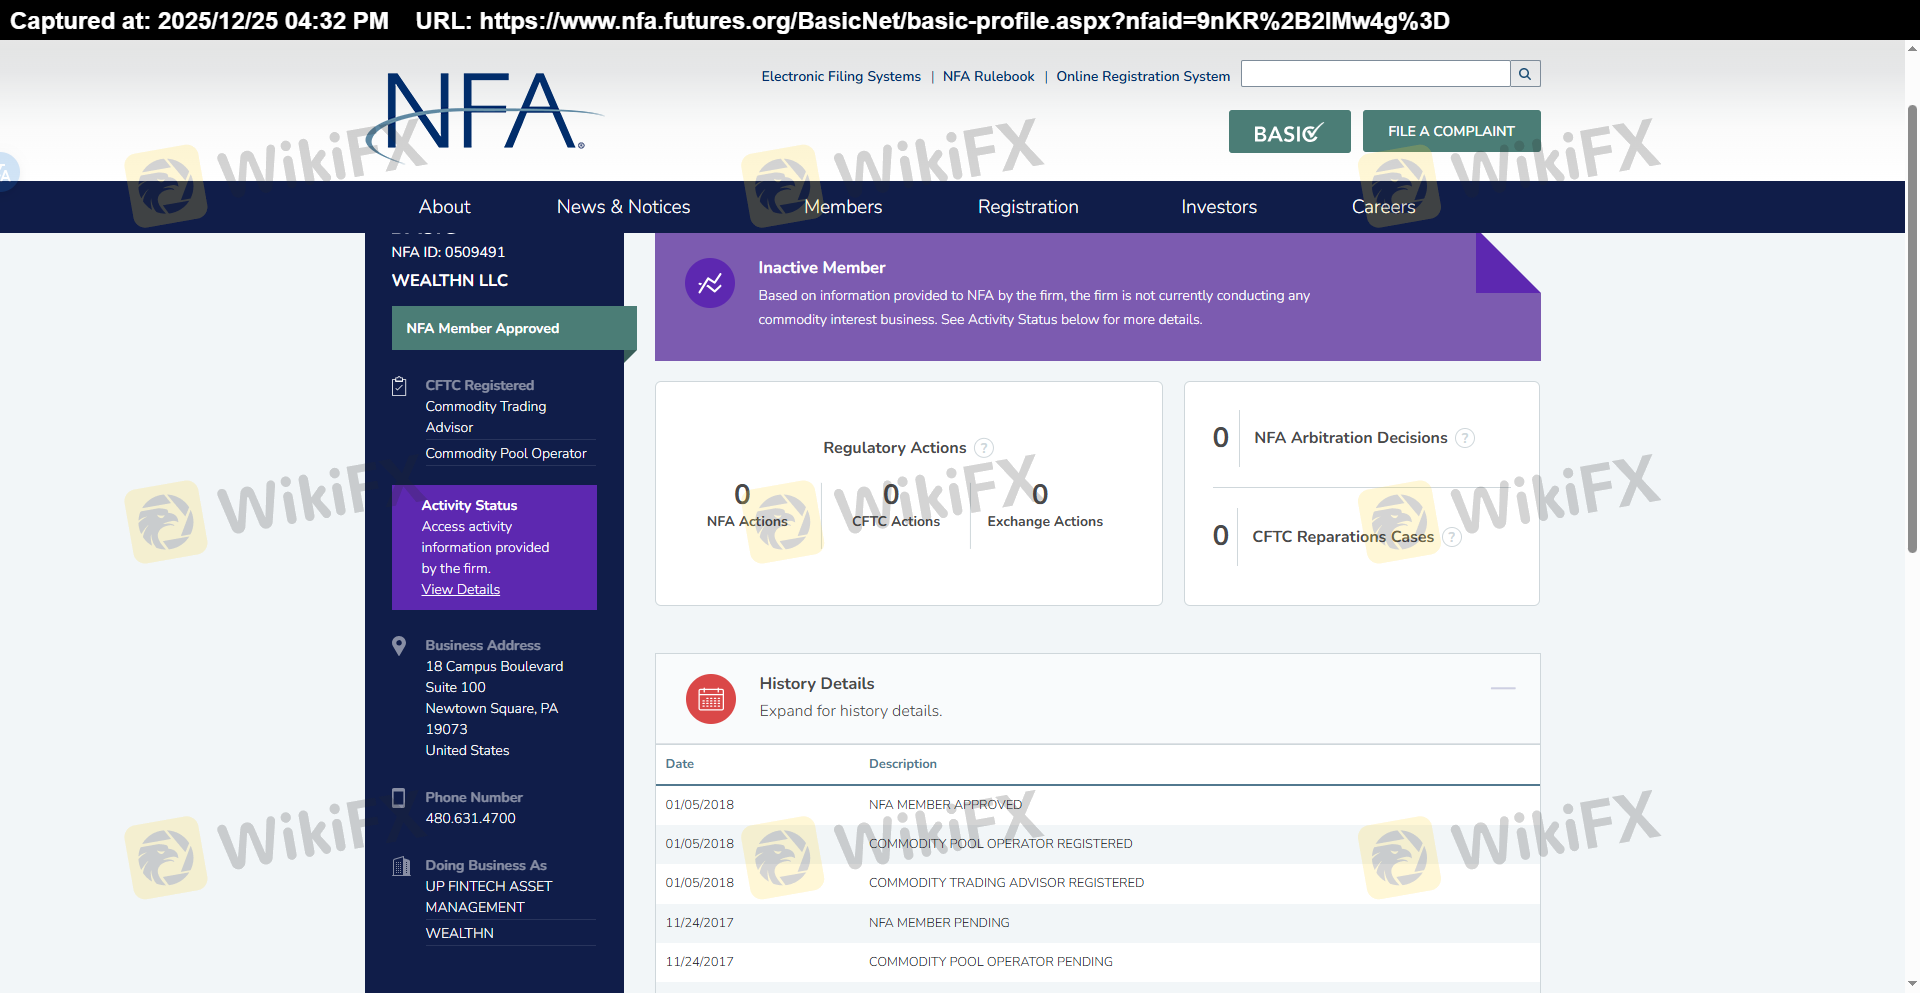Click the Inactive Member heading

[x=821, y=268]
